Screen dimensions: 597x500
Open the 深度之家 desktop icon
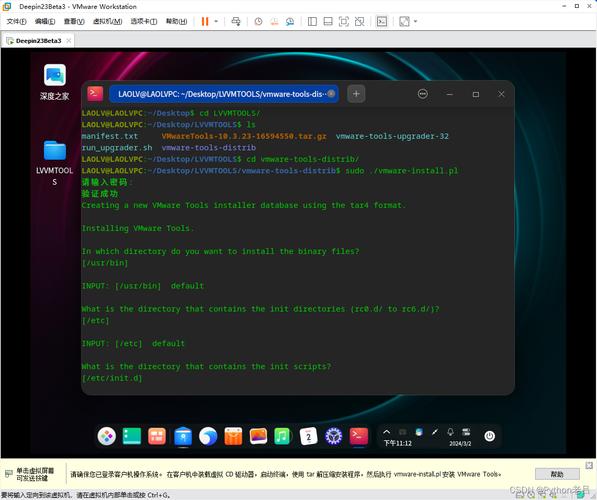pos(54,82)
